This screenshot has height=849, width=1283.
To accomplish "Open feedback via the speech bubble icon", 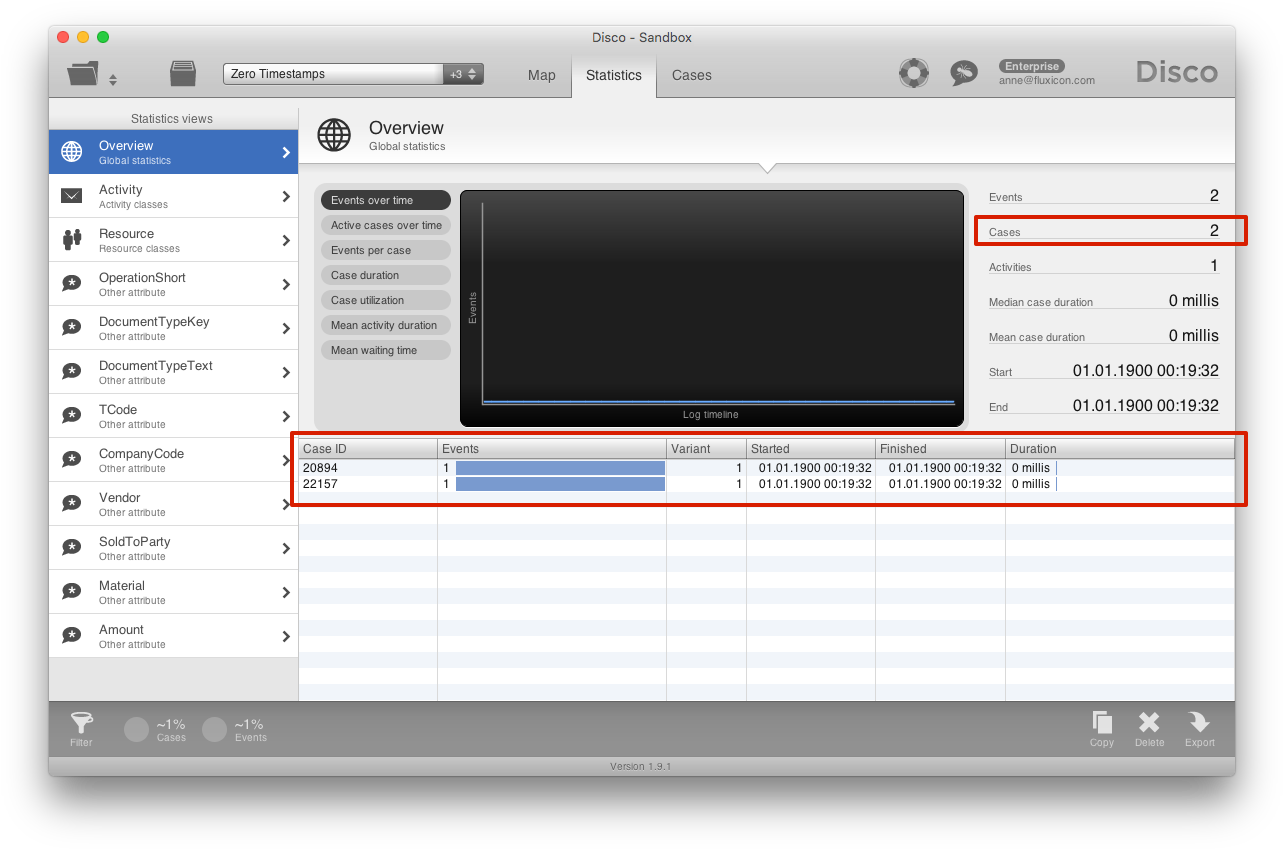I will [x=963, y=73].
